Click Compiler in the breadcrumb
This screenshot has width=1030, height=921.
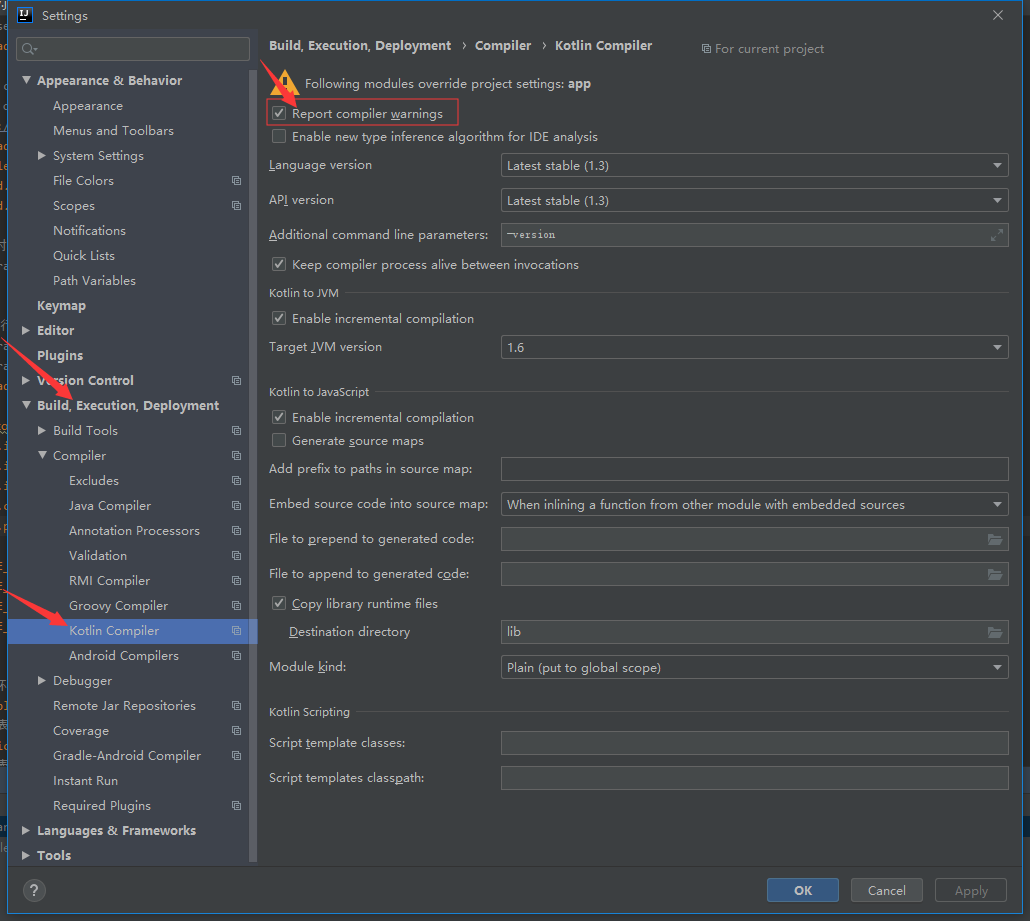tap(503, 45)
